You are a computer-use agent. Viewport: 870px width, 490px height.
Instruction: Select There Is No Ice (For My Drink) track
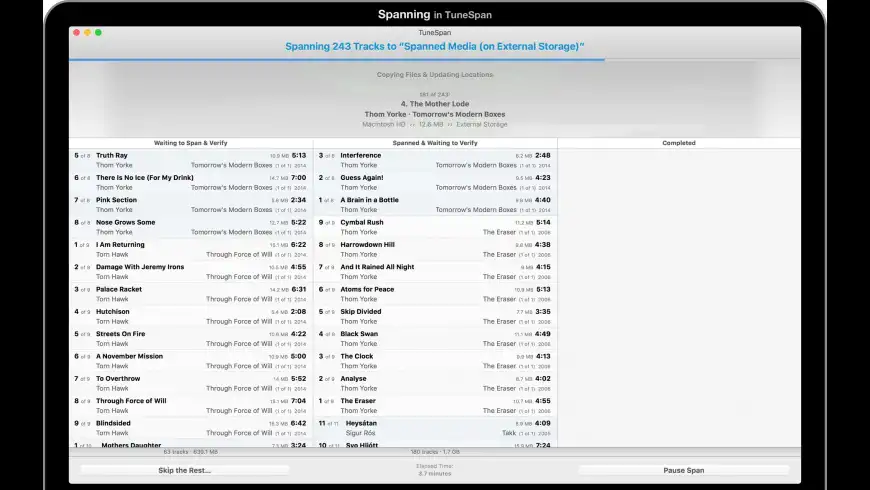190,182
